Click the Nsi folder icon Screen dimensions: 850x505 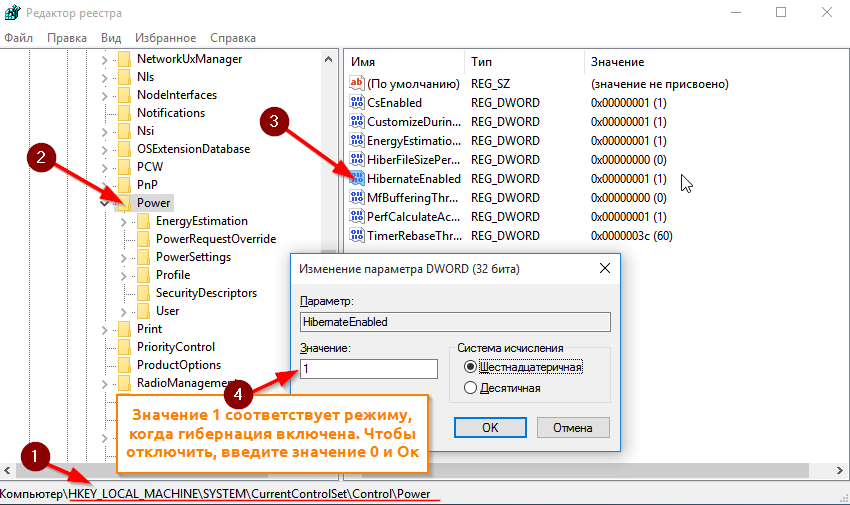125,131
